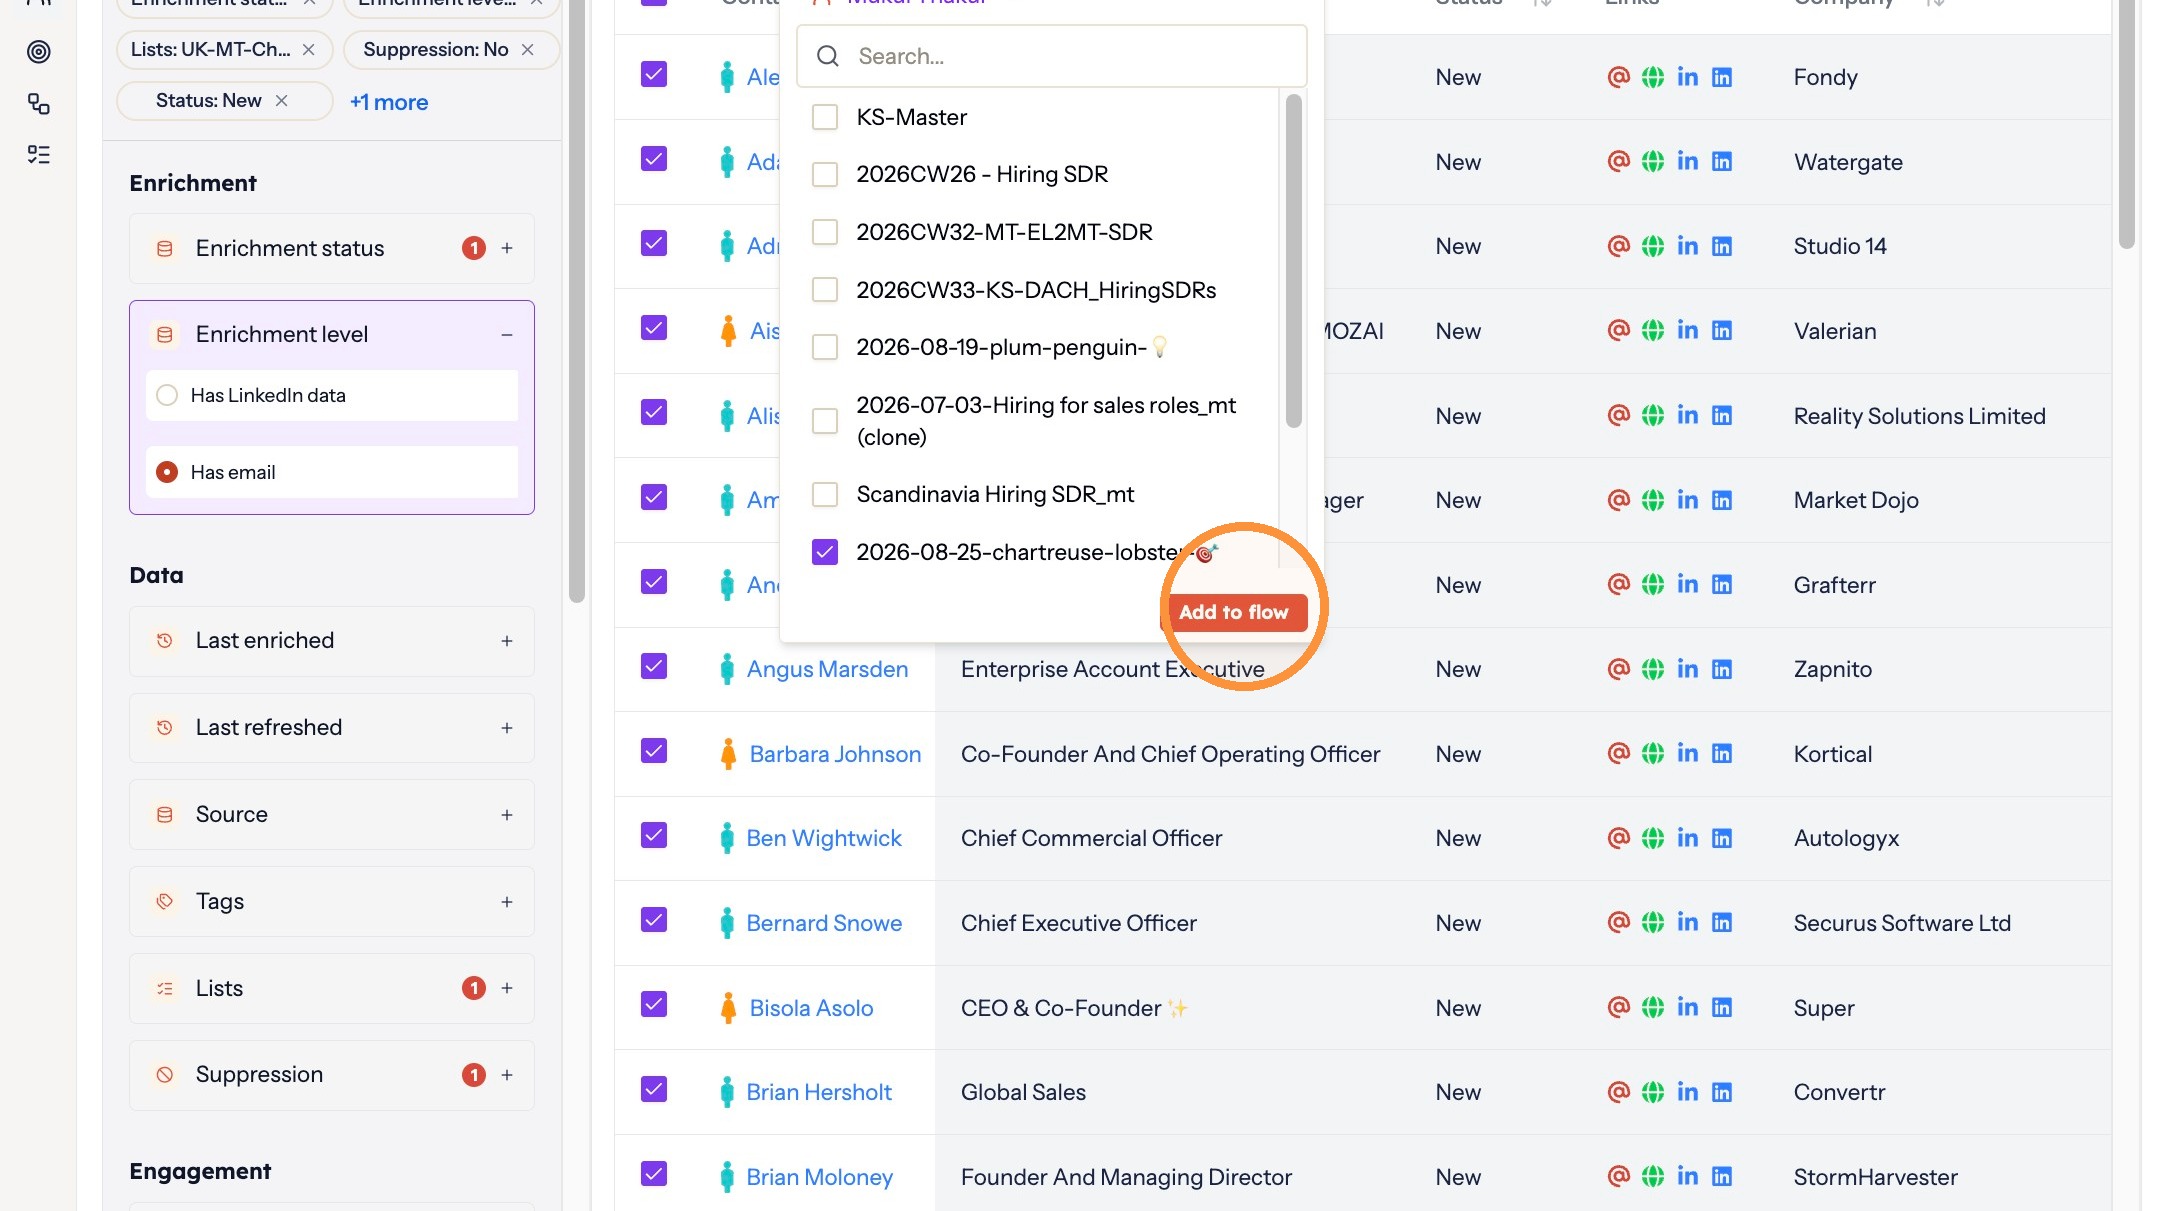Remove the Status: New filter chip
Screen dimensions: 2168x1211
click(x=282, y=100)
